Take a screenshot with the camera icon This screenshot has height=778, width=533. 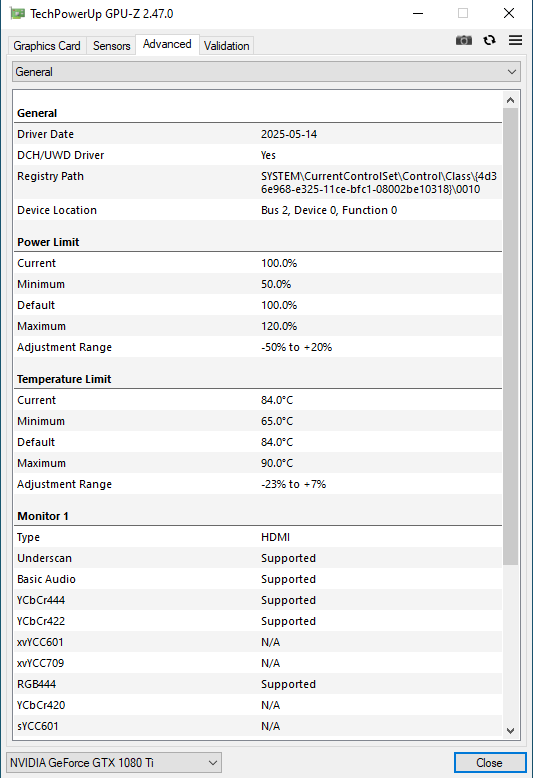pyautogui.click(x=464, y=40)
